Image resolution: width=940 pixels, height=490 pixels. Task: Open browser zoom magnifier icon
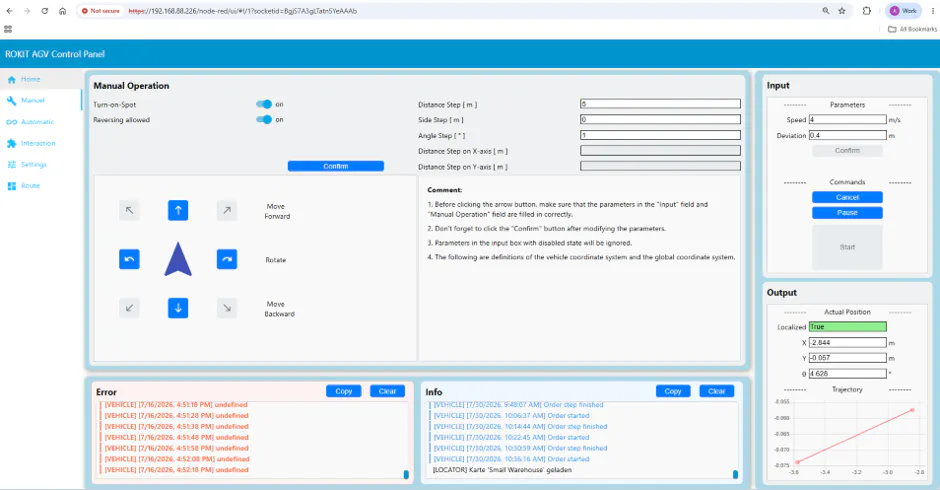825,11
